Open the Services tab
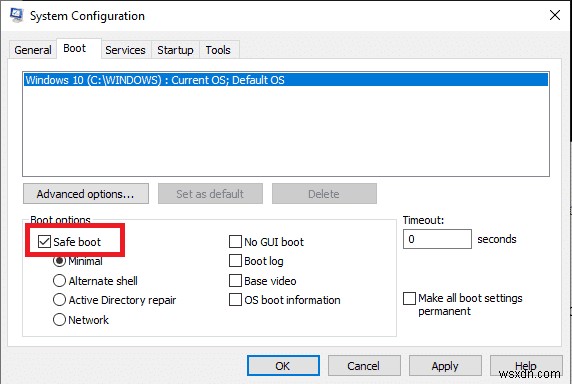 [x=125, y=50]
